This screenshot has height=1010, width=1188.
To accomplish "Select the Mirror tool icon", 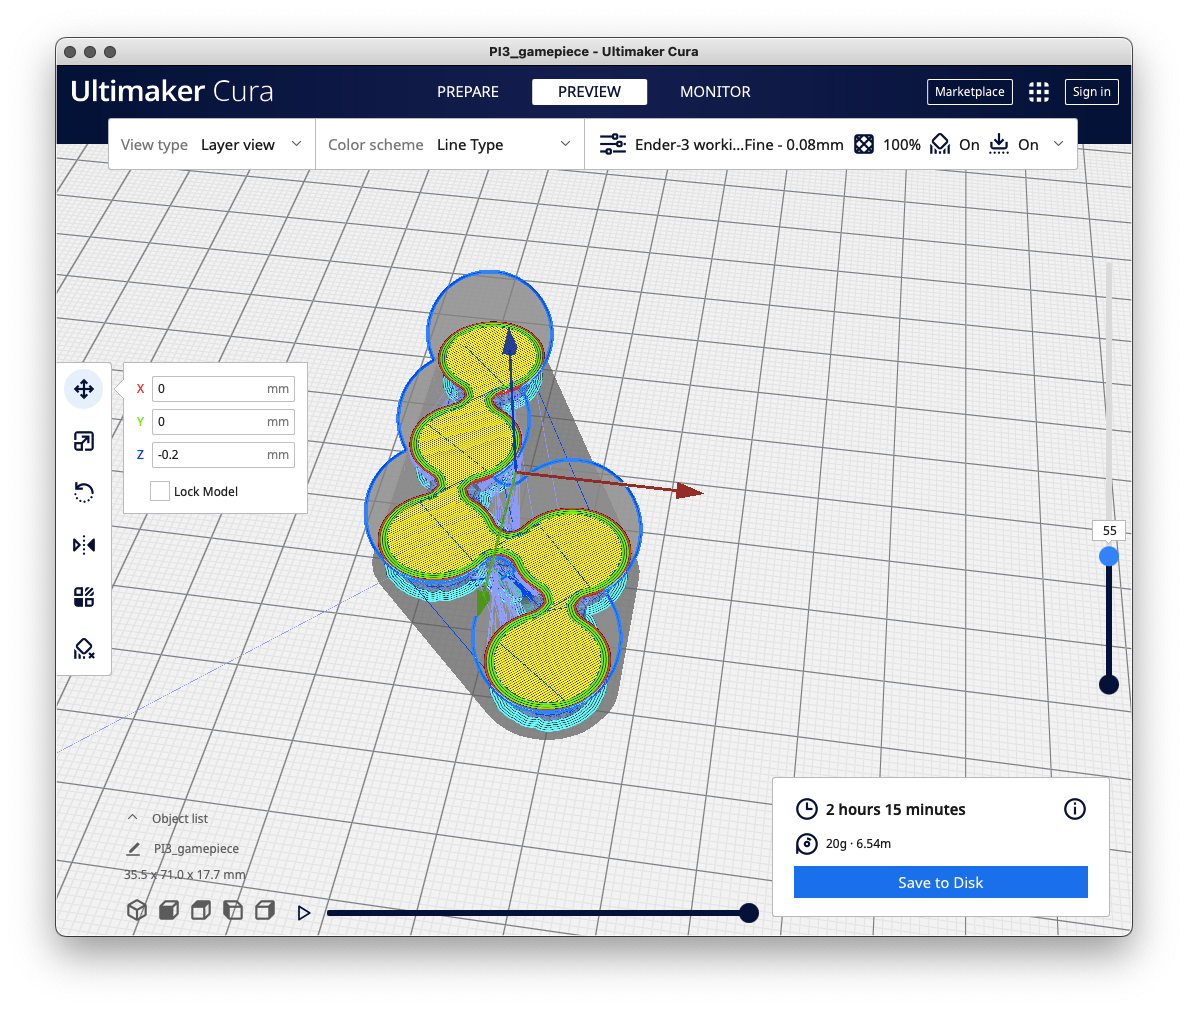I will click(84, 545).
